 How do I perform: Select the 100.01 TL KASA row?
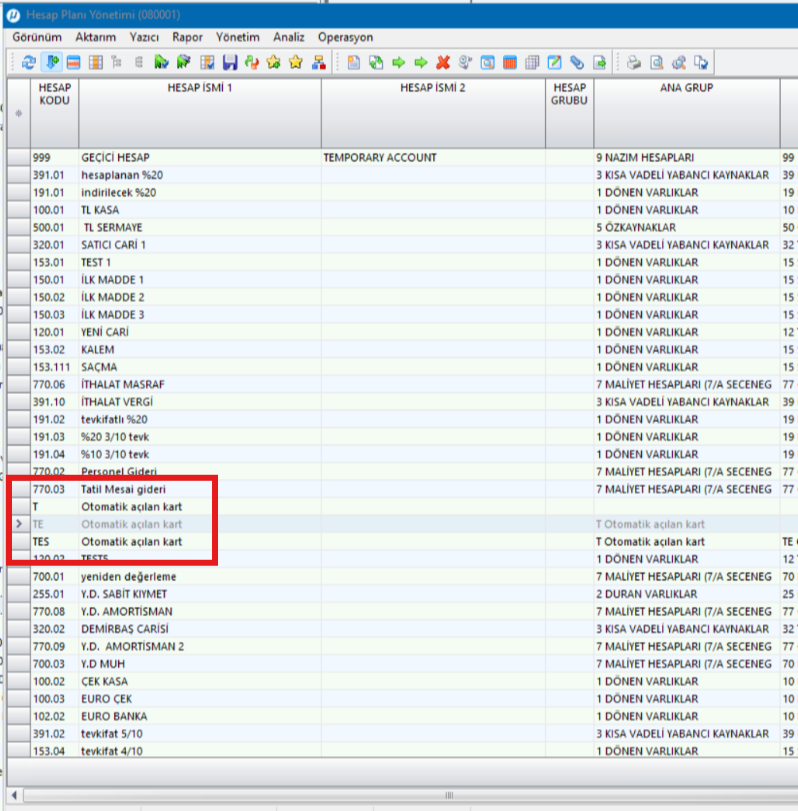402,210
